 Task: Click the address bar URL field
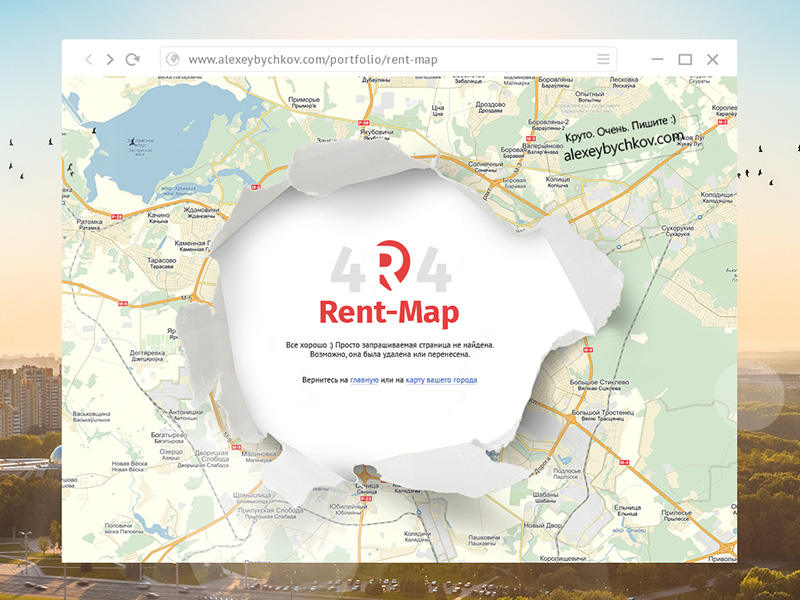click(x=388, y=59)
